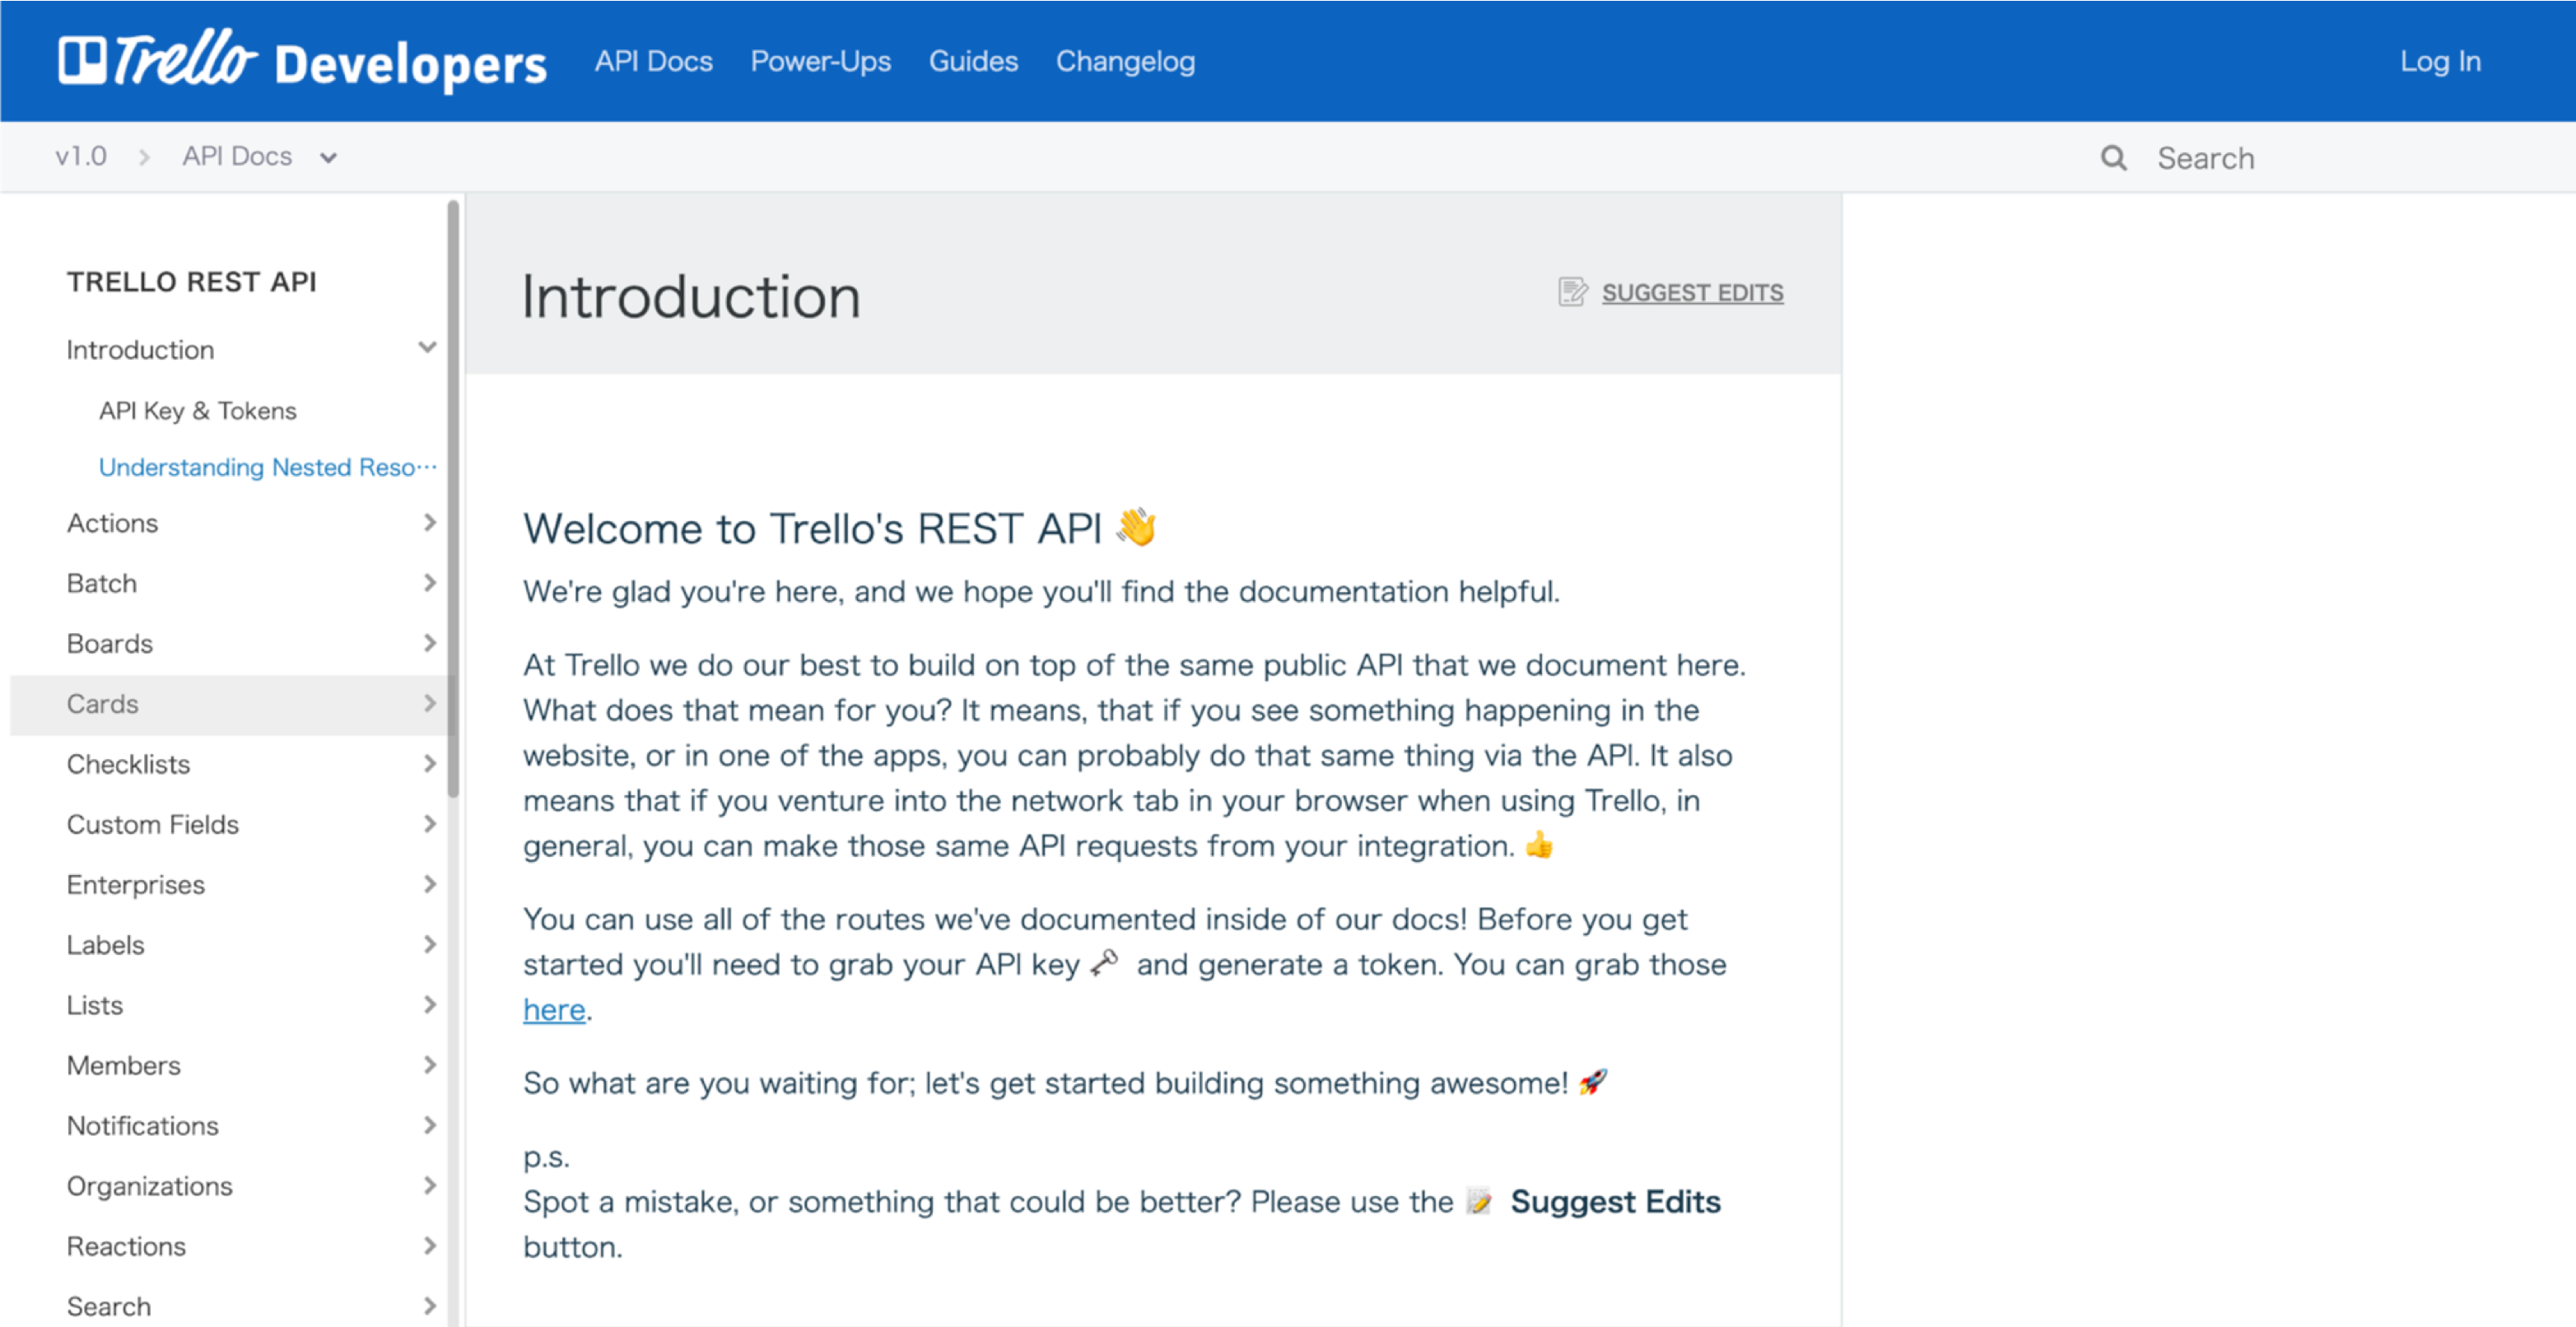Expand the Enterprises section chevron

tap(429, 883)
